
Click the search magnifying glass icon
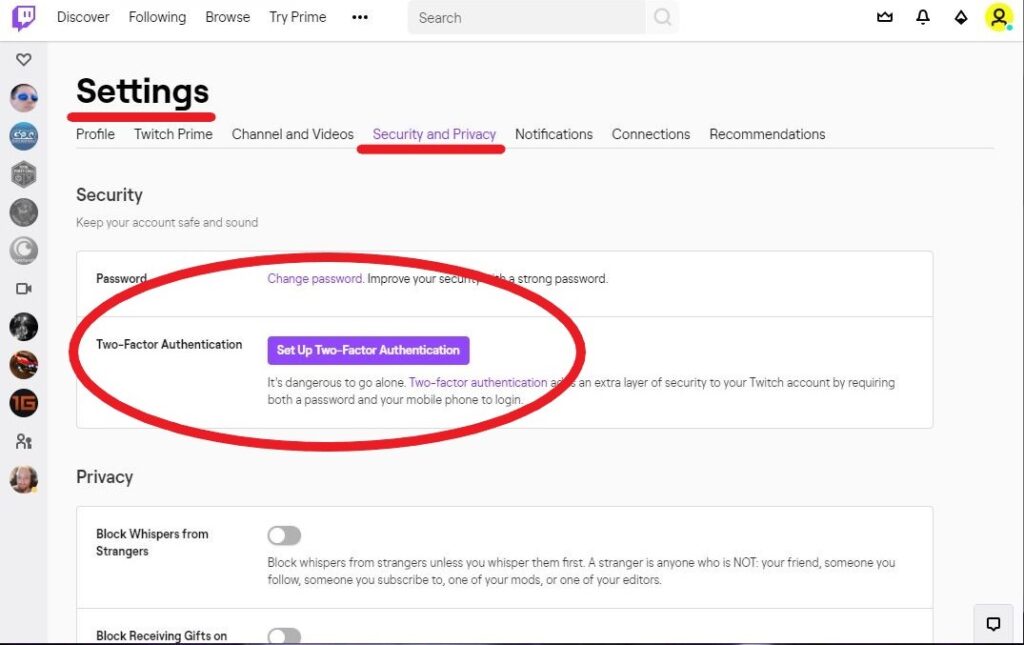click(x=662, y=17)
